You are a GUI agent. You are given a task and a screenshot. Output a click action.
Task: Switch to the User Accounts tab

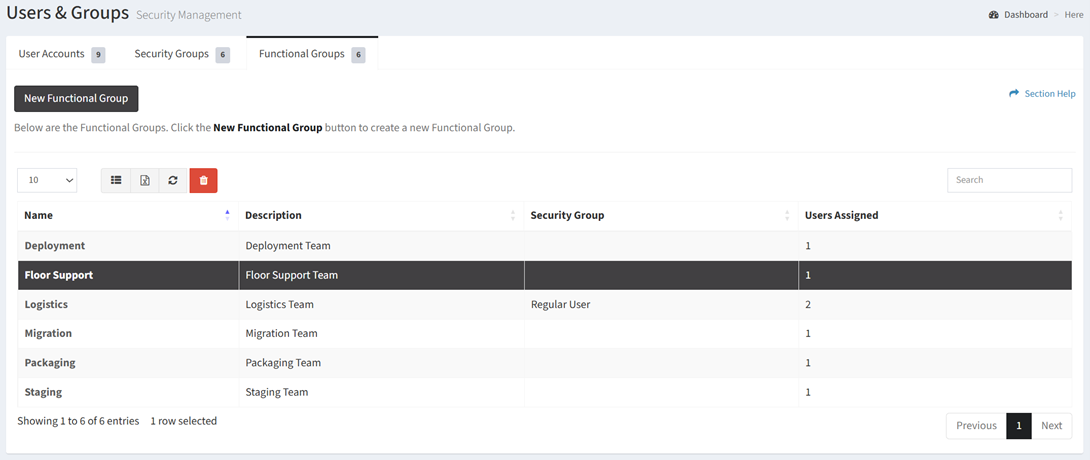point(61,54)
